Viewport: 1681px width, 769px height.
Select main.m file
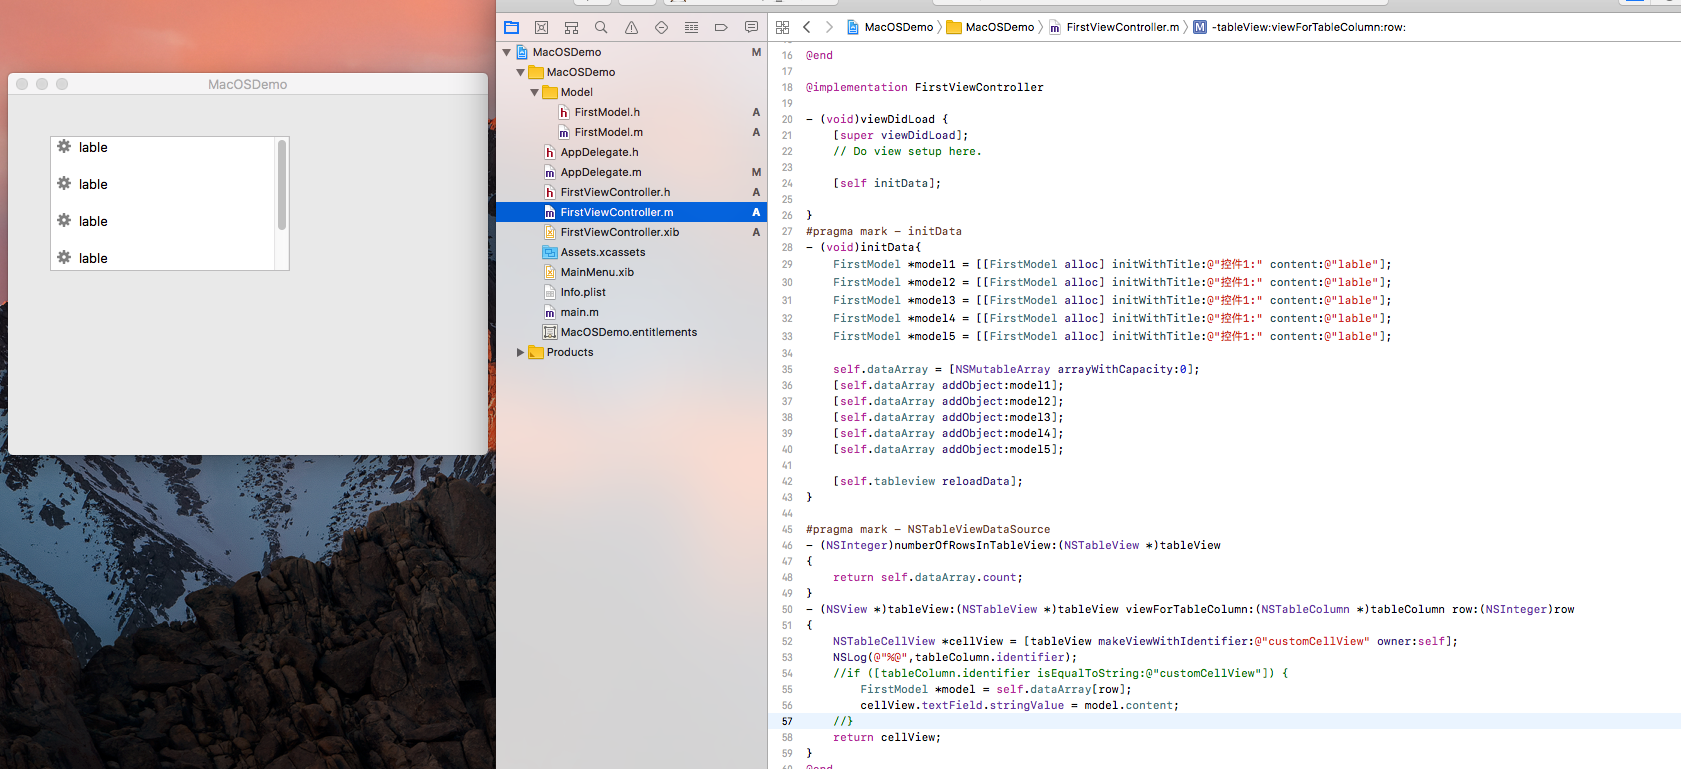(579, 312)
